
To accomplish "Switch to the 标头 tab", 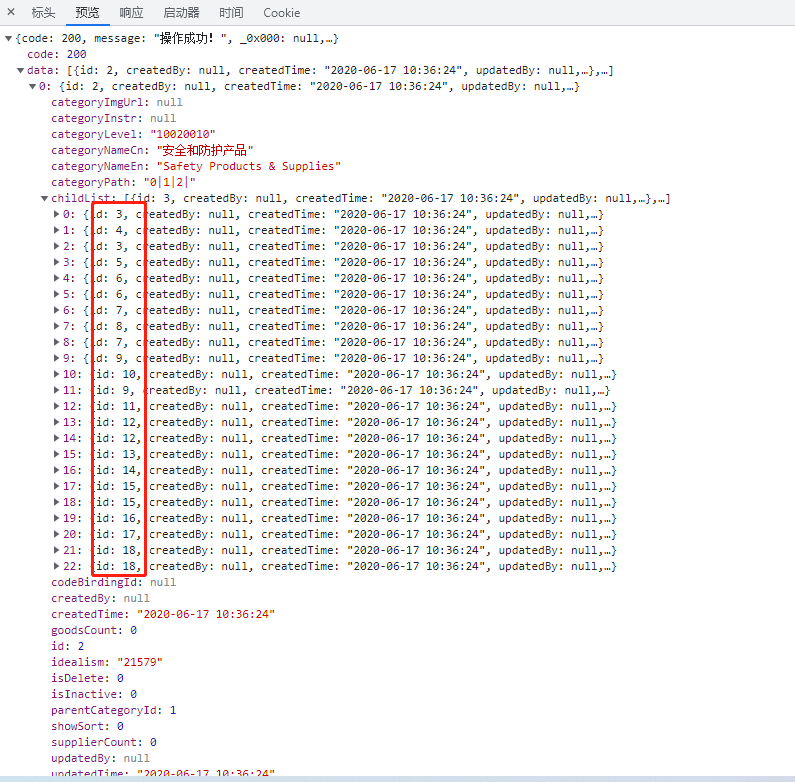I will [43, 13].
